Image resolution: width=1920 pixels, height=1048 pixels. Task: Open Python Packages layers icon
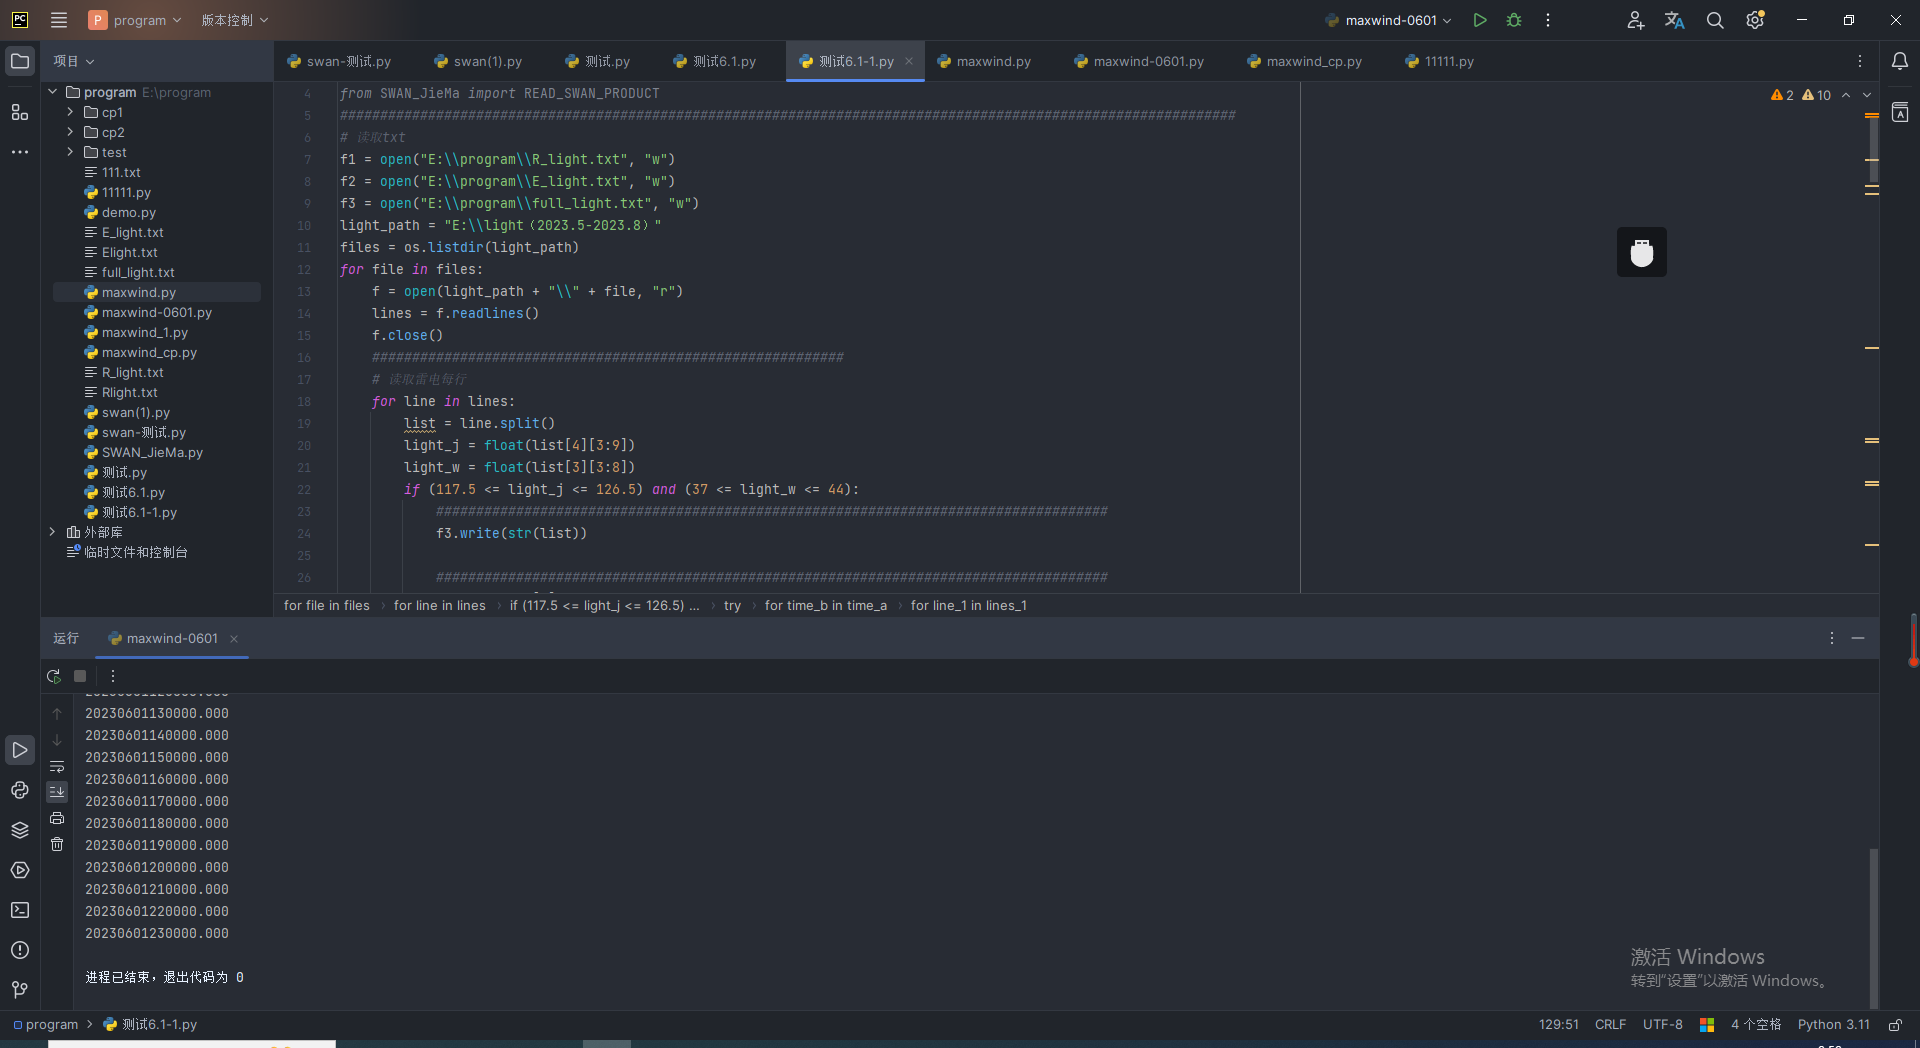click(20, 830)
